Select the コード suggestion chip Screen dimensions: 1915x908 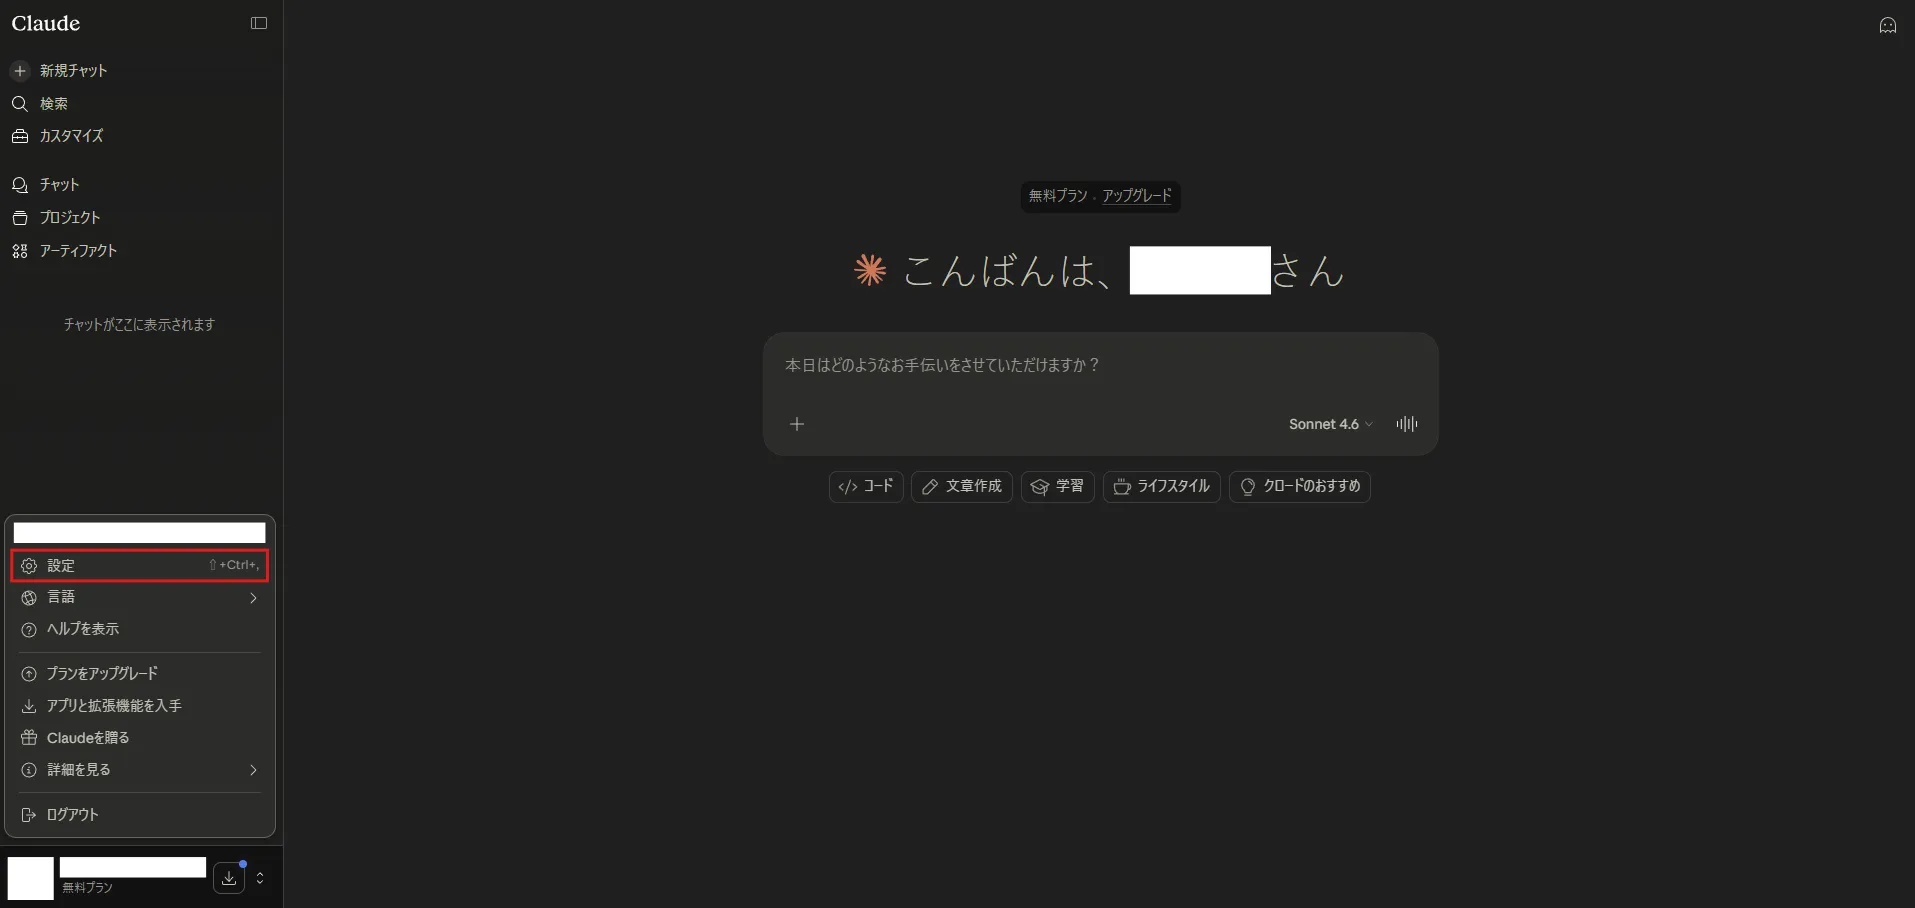(866, 487)
